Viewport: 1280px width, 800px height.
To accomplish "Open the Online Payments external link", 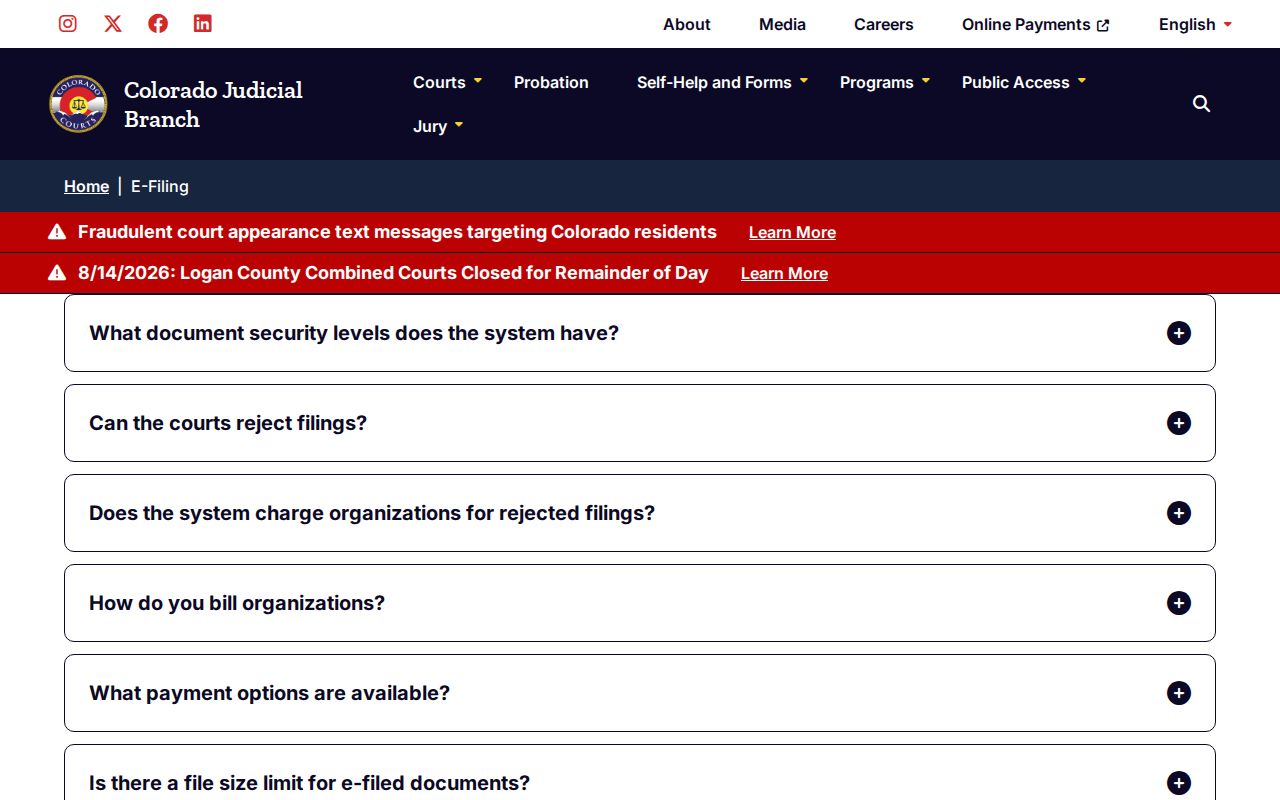I will tap(1035, 24).
